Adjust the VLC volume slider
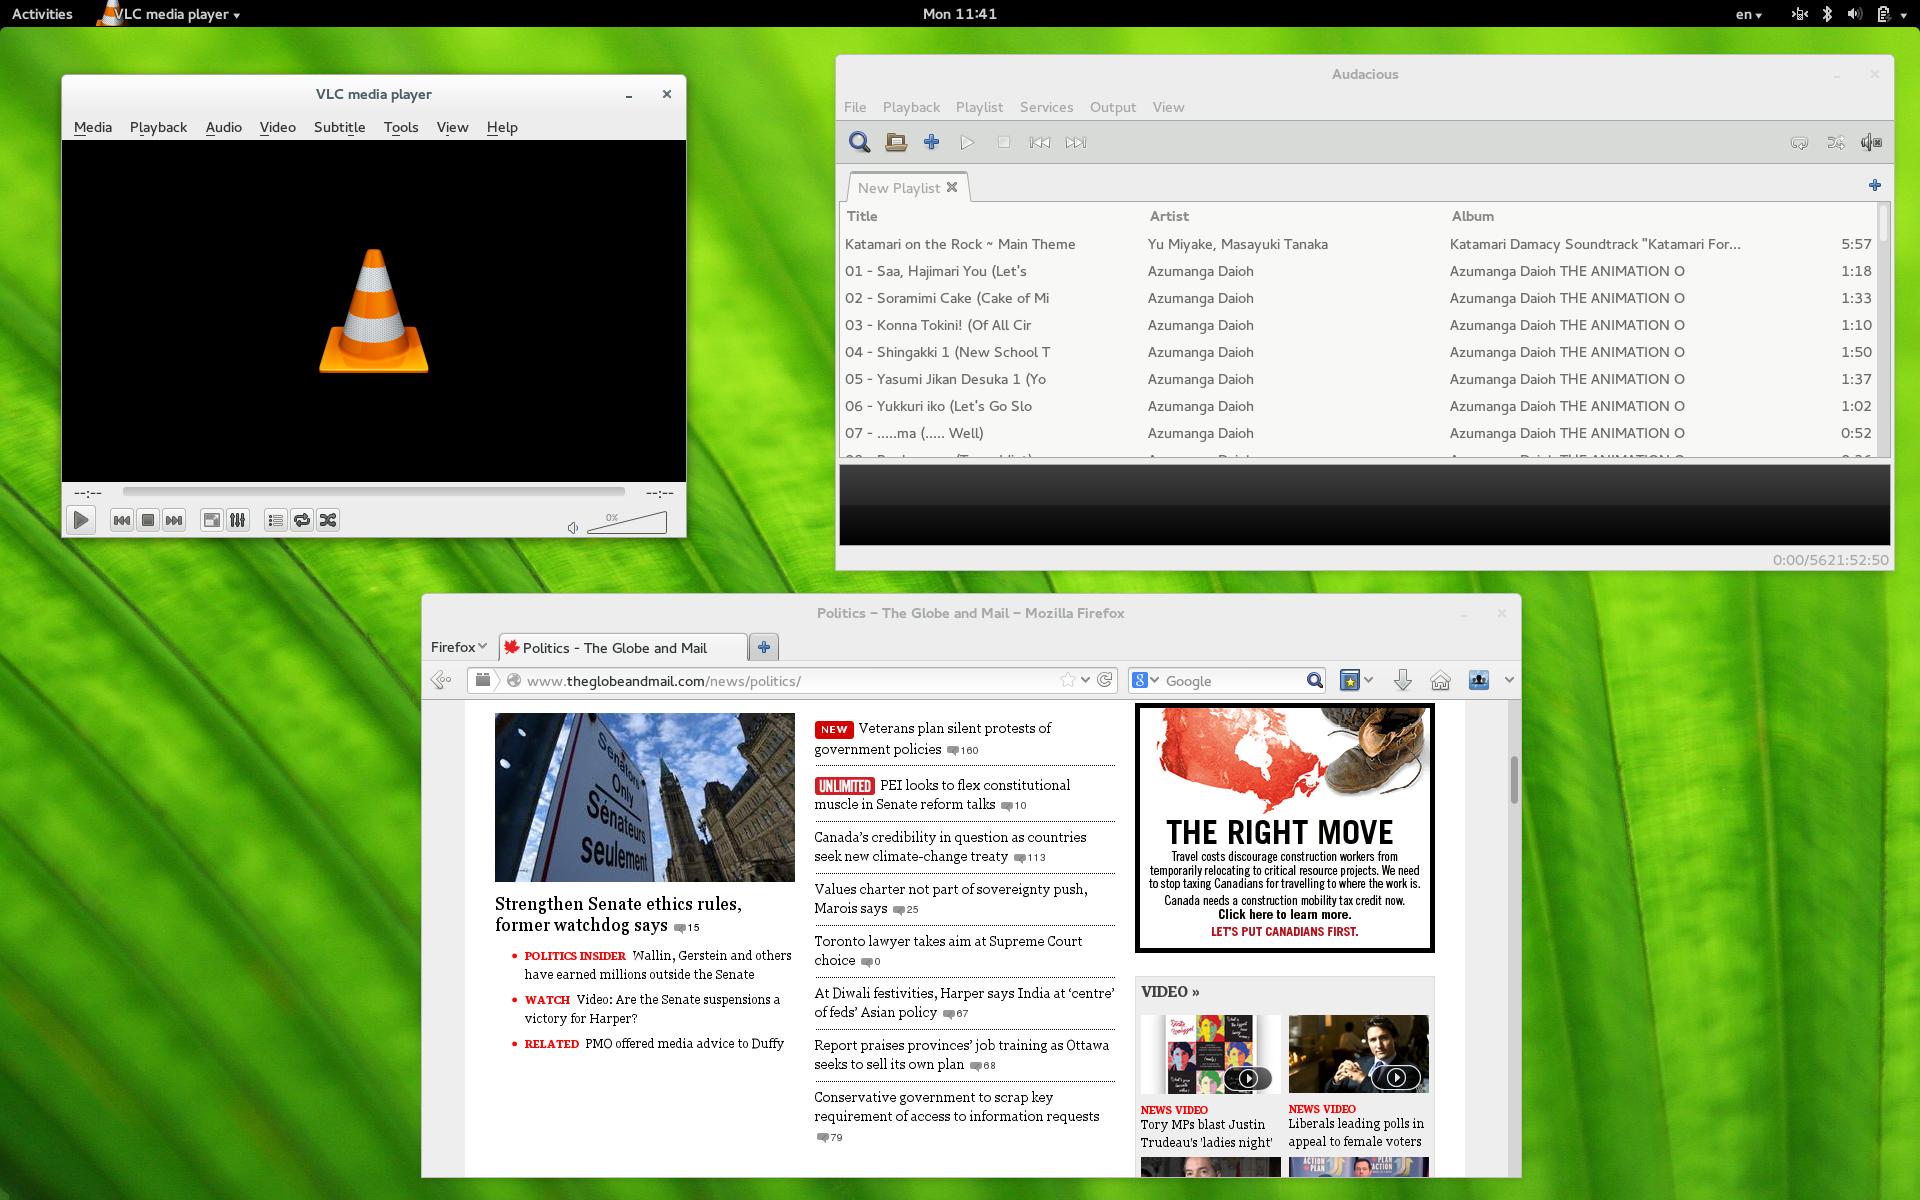Viewport: 1920px width, 1200px height. [x=627, y=522]
